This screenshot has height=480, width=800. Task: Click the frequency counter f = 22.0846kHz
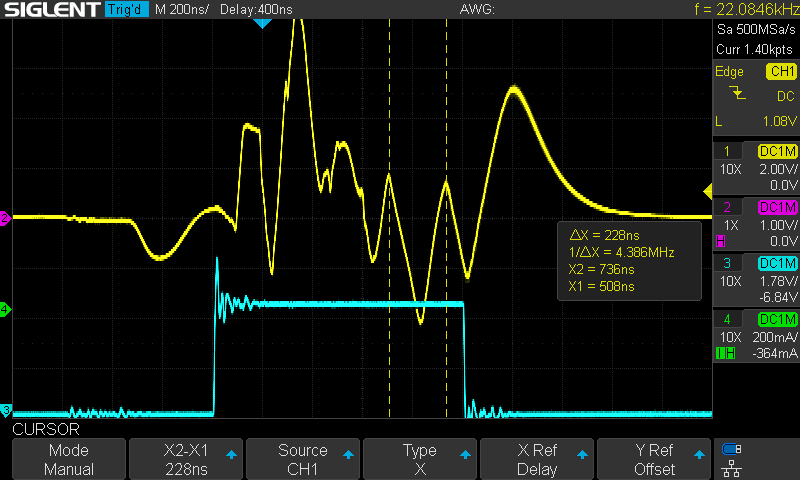click(x=746, y=9)
